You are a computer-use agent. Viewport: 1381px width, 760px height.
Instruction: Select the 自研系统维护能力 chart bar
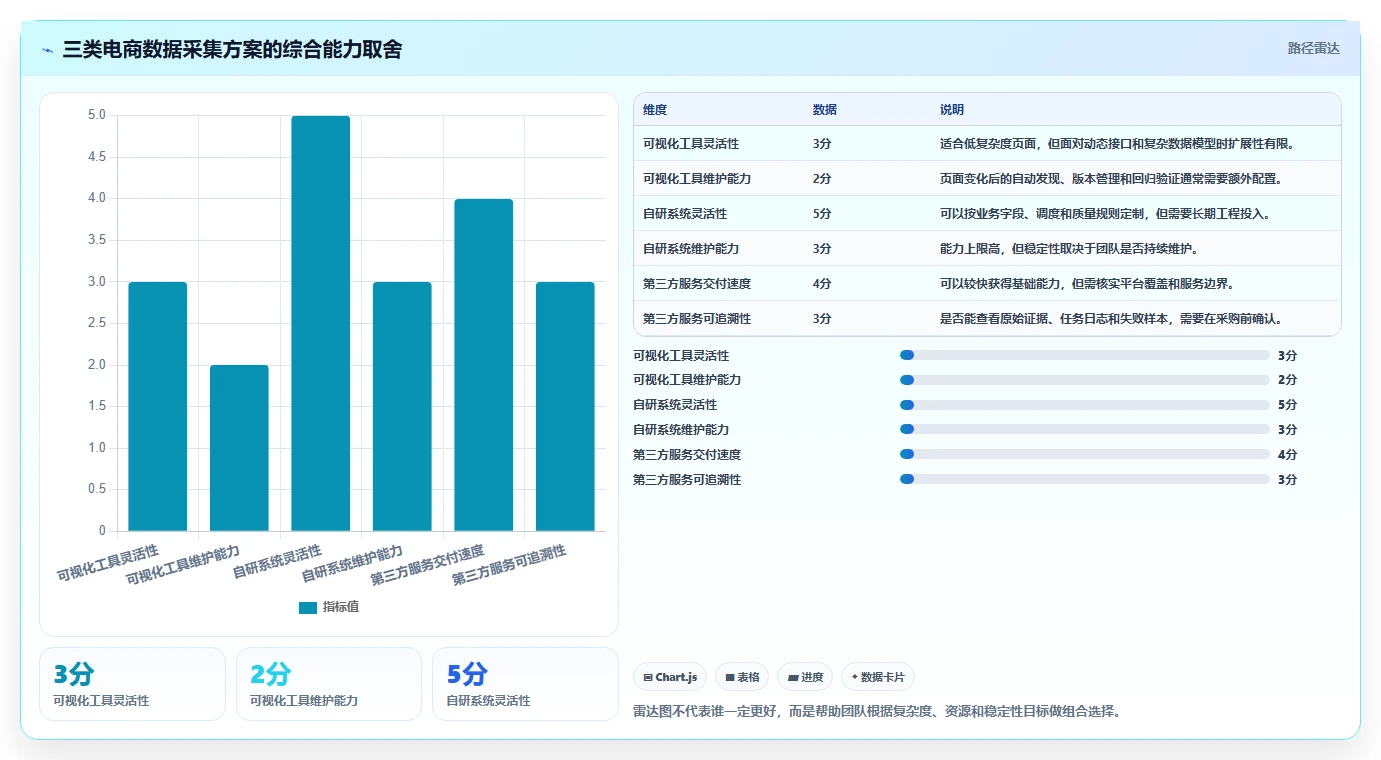pos(402,406)
